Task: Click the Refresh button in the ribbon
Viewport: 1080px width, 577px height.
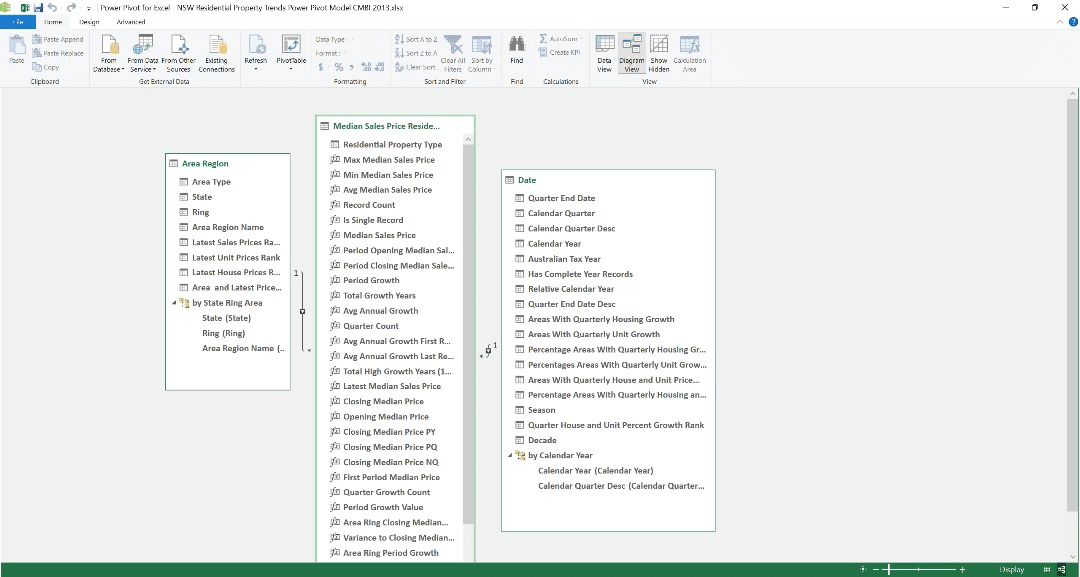Action: click(x=256, y=53)
